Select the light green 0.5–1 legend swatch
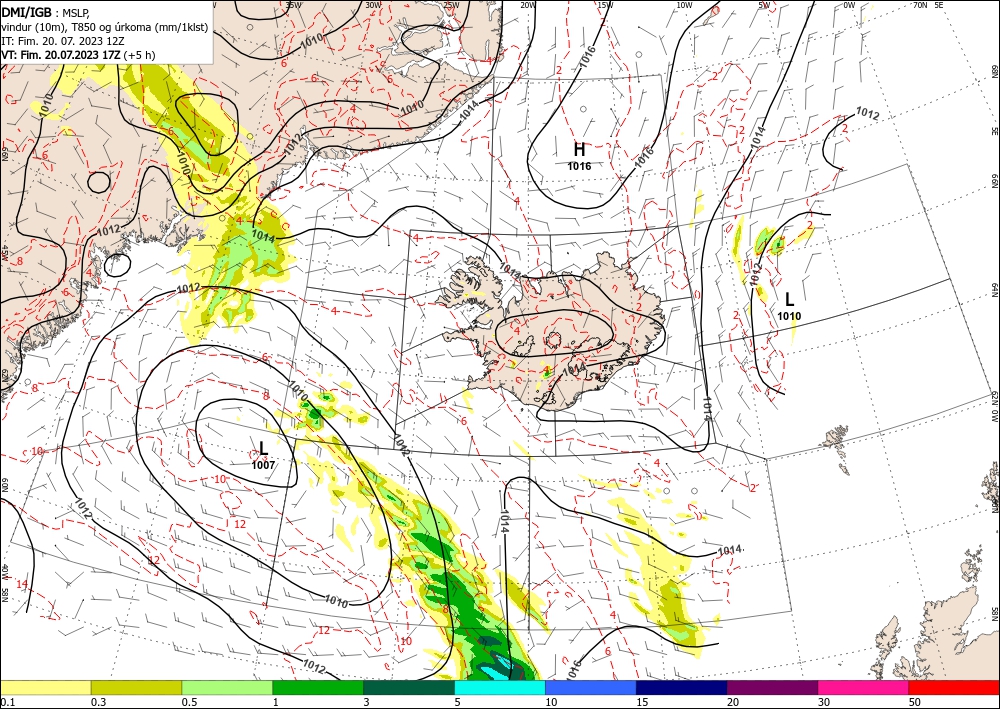This screenshot has height=709, width=1000. pyautogui.click(x=227, y=687)
